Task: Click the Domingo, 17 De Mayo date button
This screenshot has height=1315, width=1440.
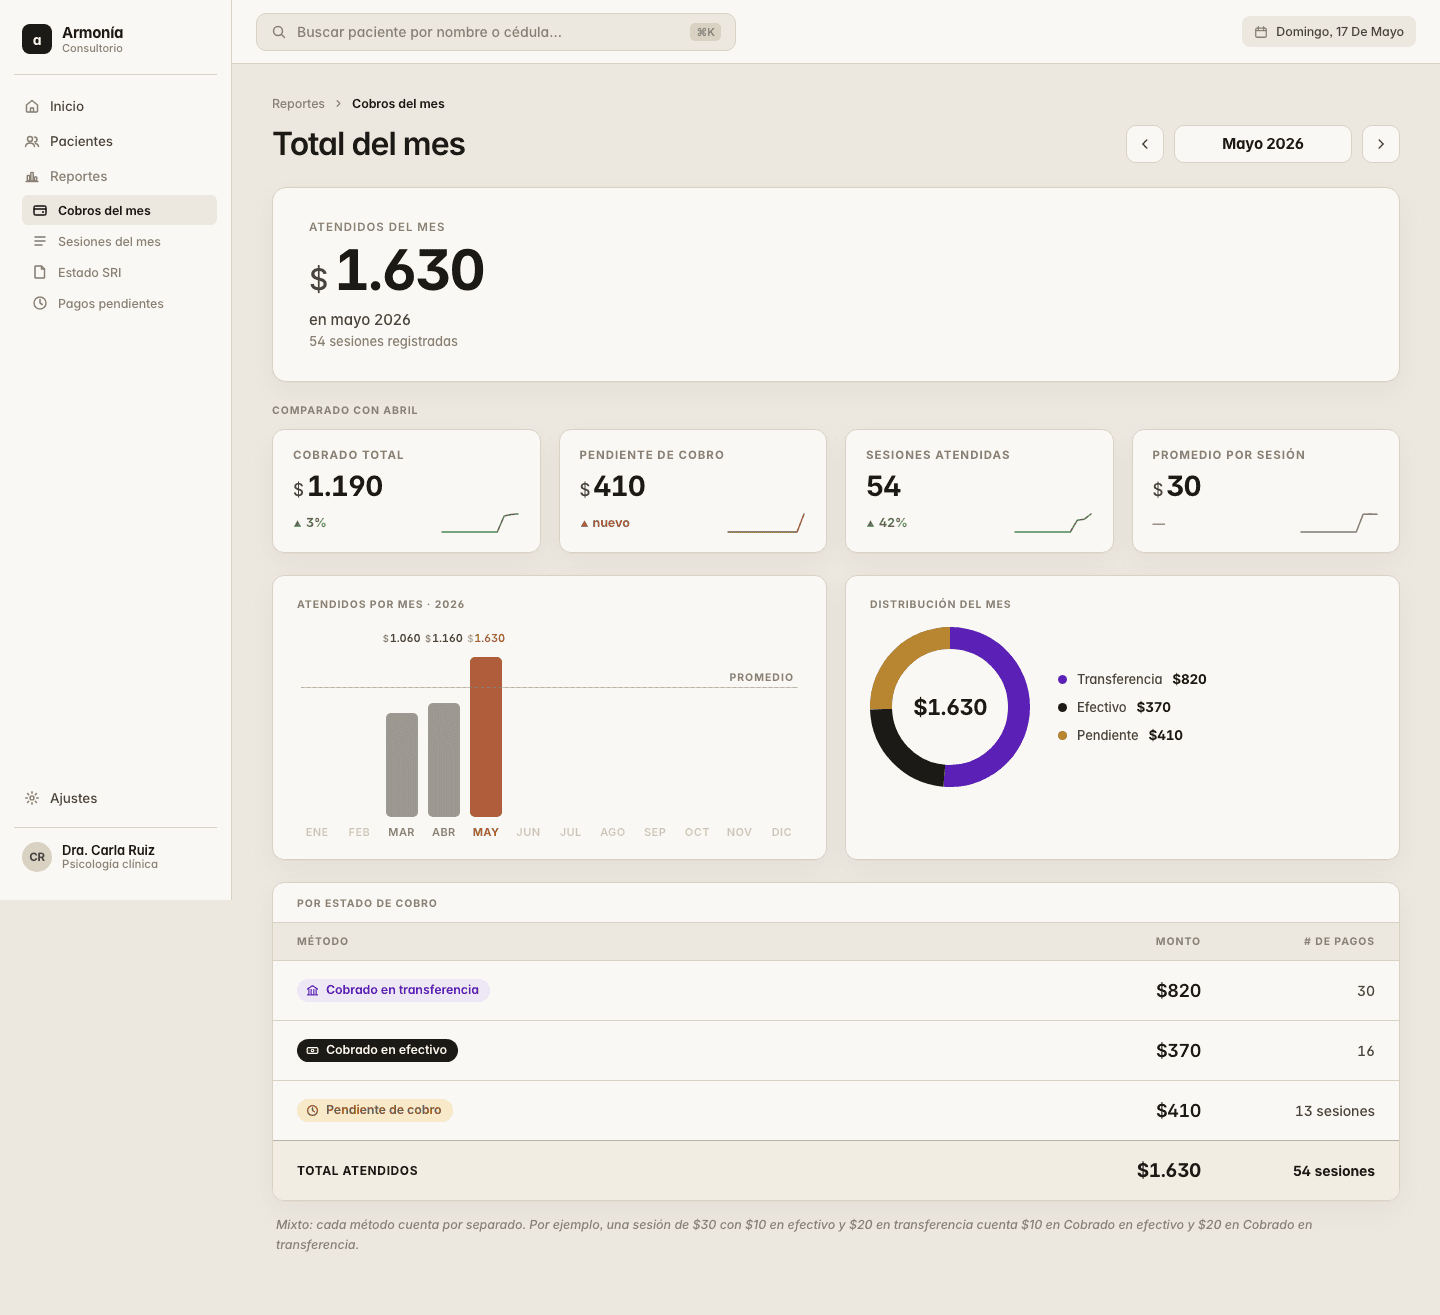Action: [x=1329, y=32]
